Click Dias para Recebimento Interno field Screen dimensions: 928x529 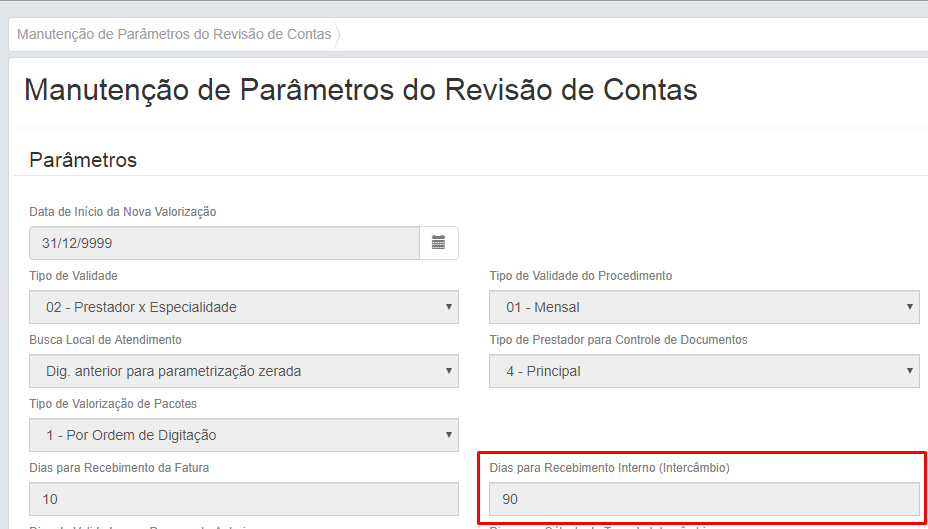pyautogui.click(x=704, y=499)
